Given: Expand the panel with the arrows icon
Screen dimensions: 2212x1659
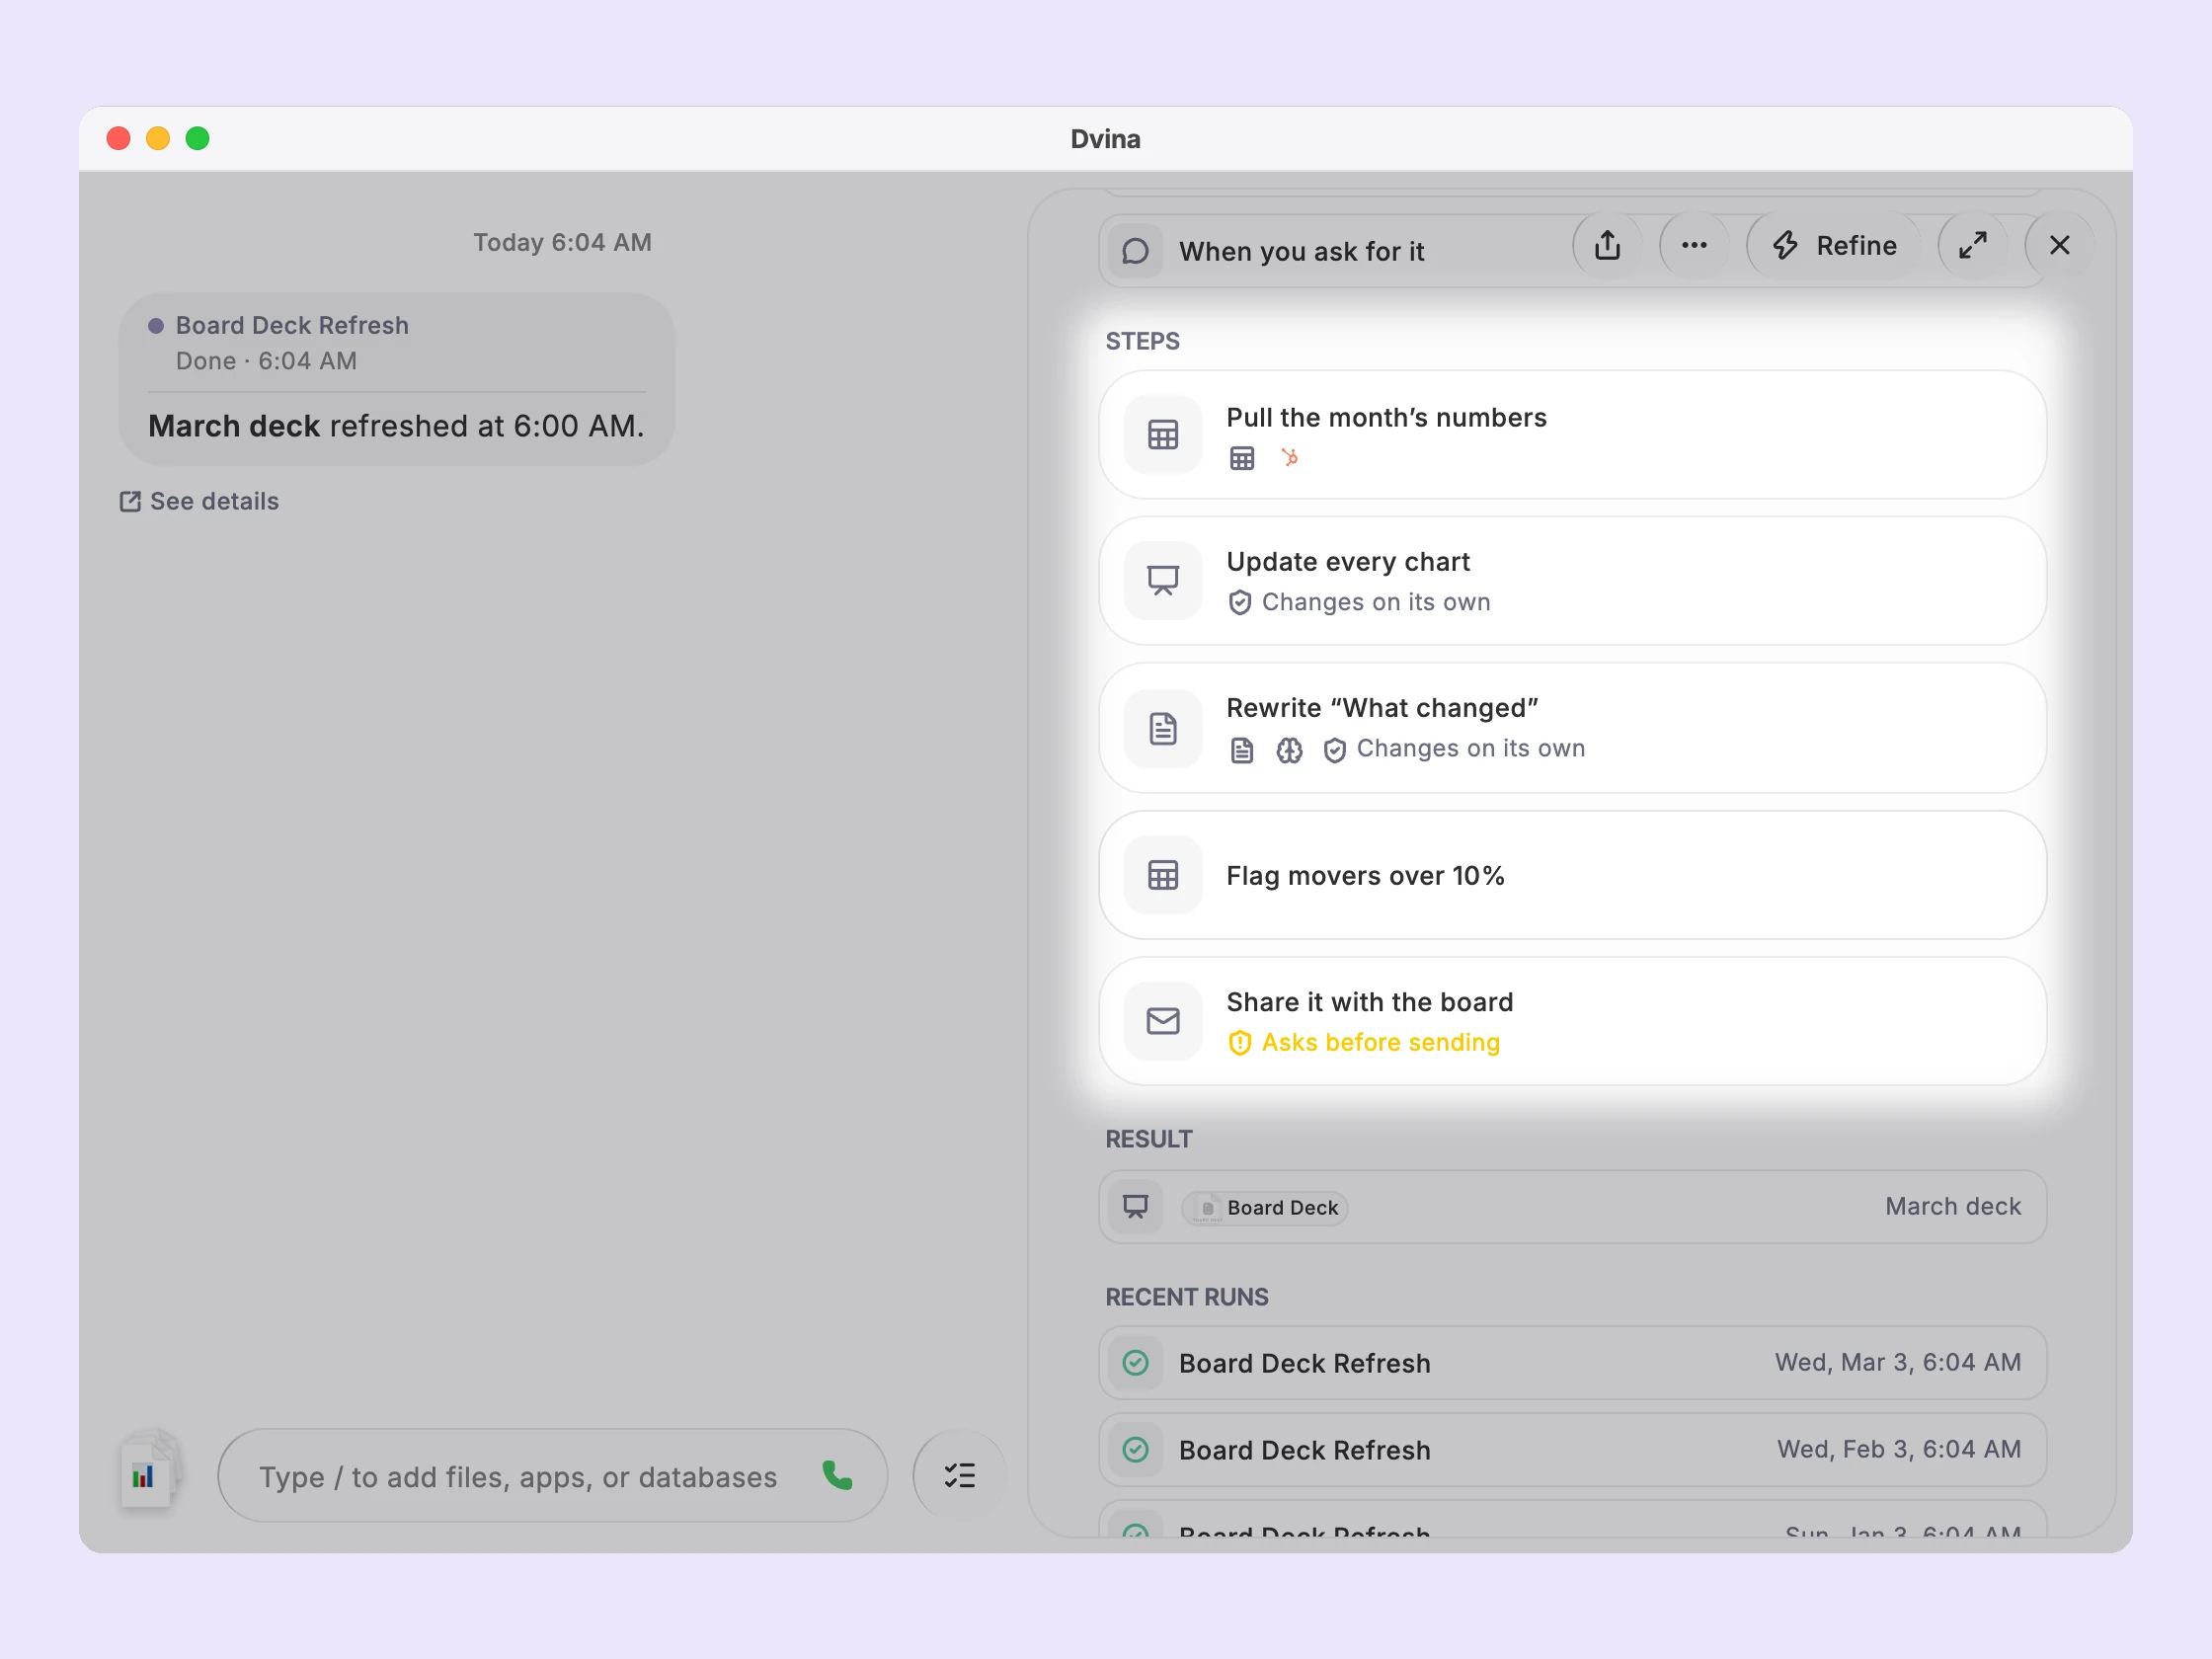Looking at the screenshot, I should click(x=1972, y=246).
